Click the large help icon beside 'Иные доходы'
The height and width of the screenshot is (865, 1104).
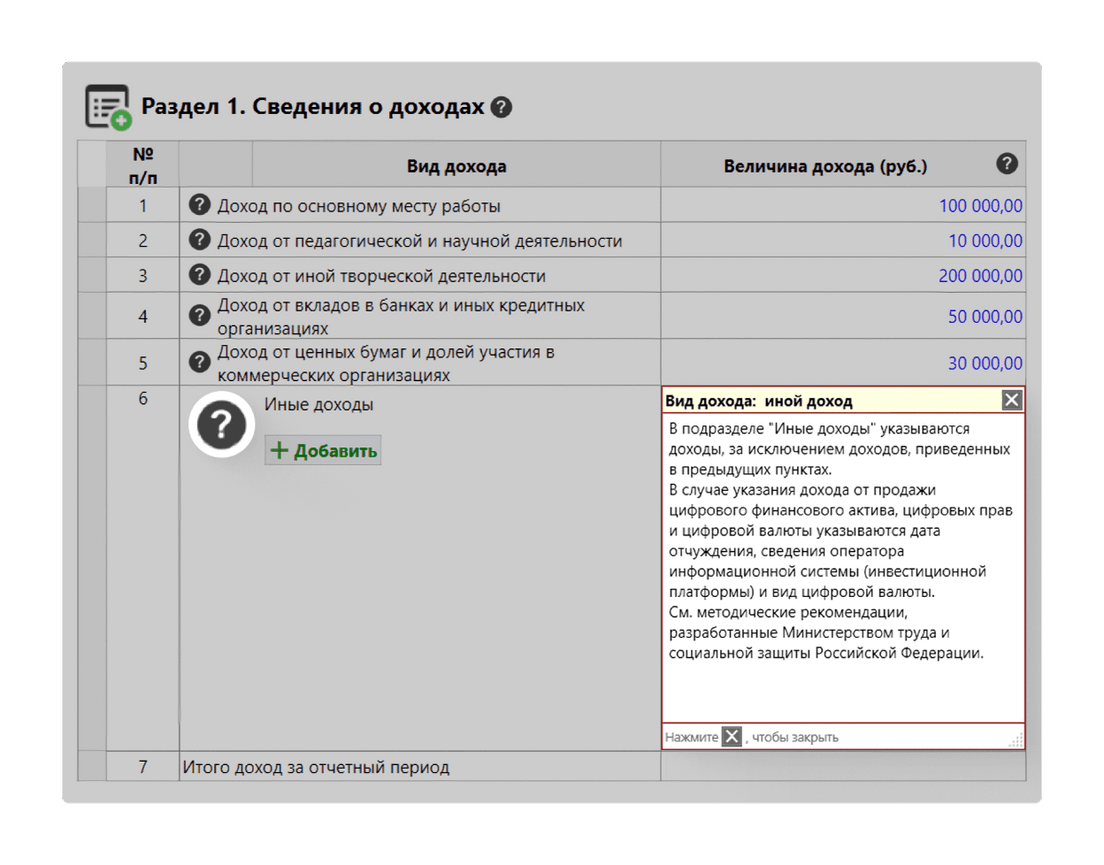[x=222, y=426]
